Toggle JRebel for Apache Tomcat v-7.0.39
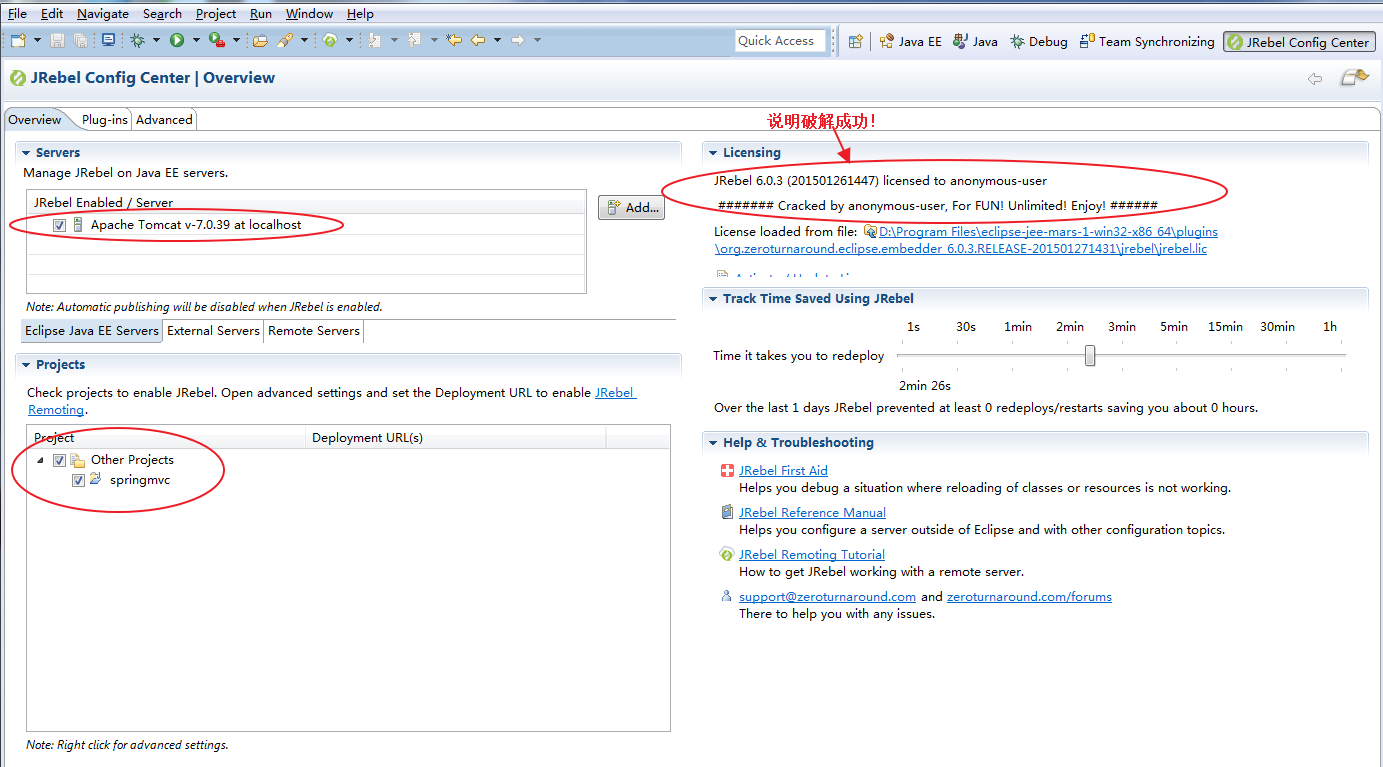 click(59, 226)
